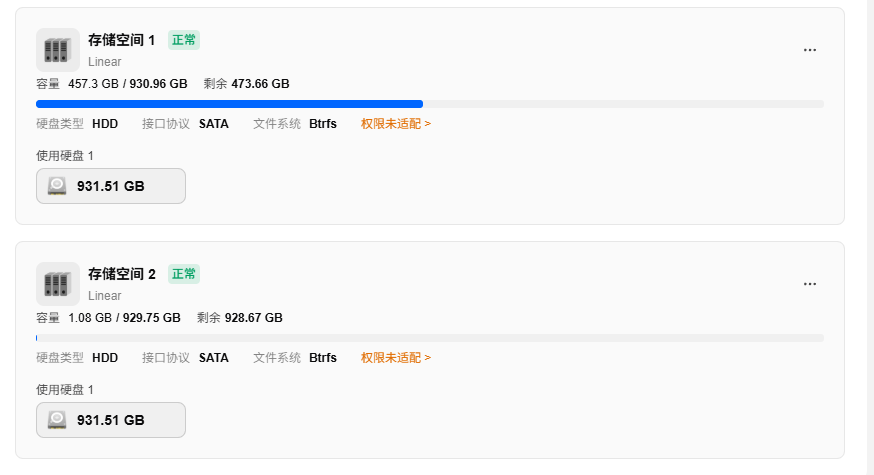This screenshot has width=874, height=475.
Task: Click the nearly empty usage bar of 存储空间 2
Action: coord(430,338)
